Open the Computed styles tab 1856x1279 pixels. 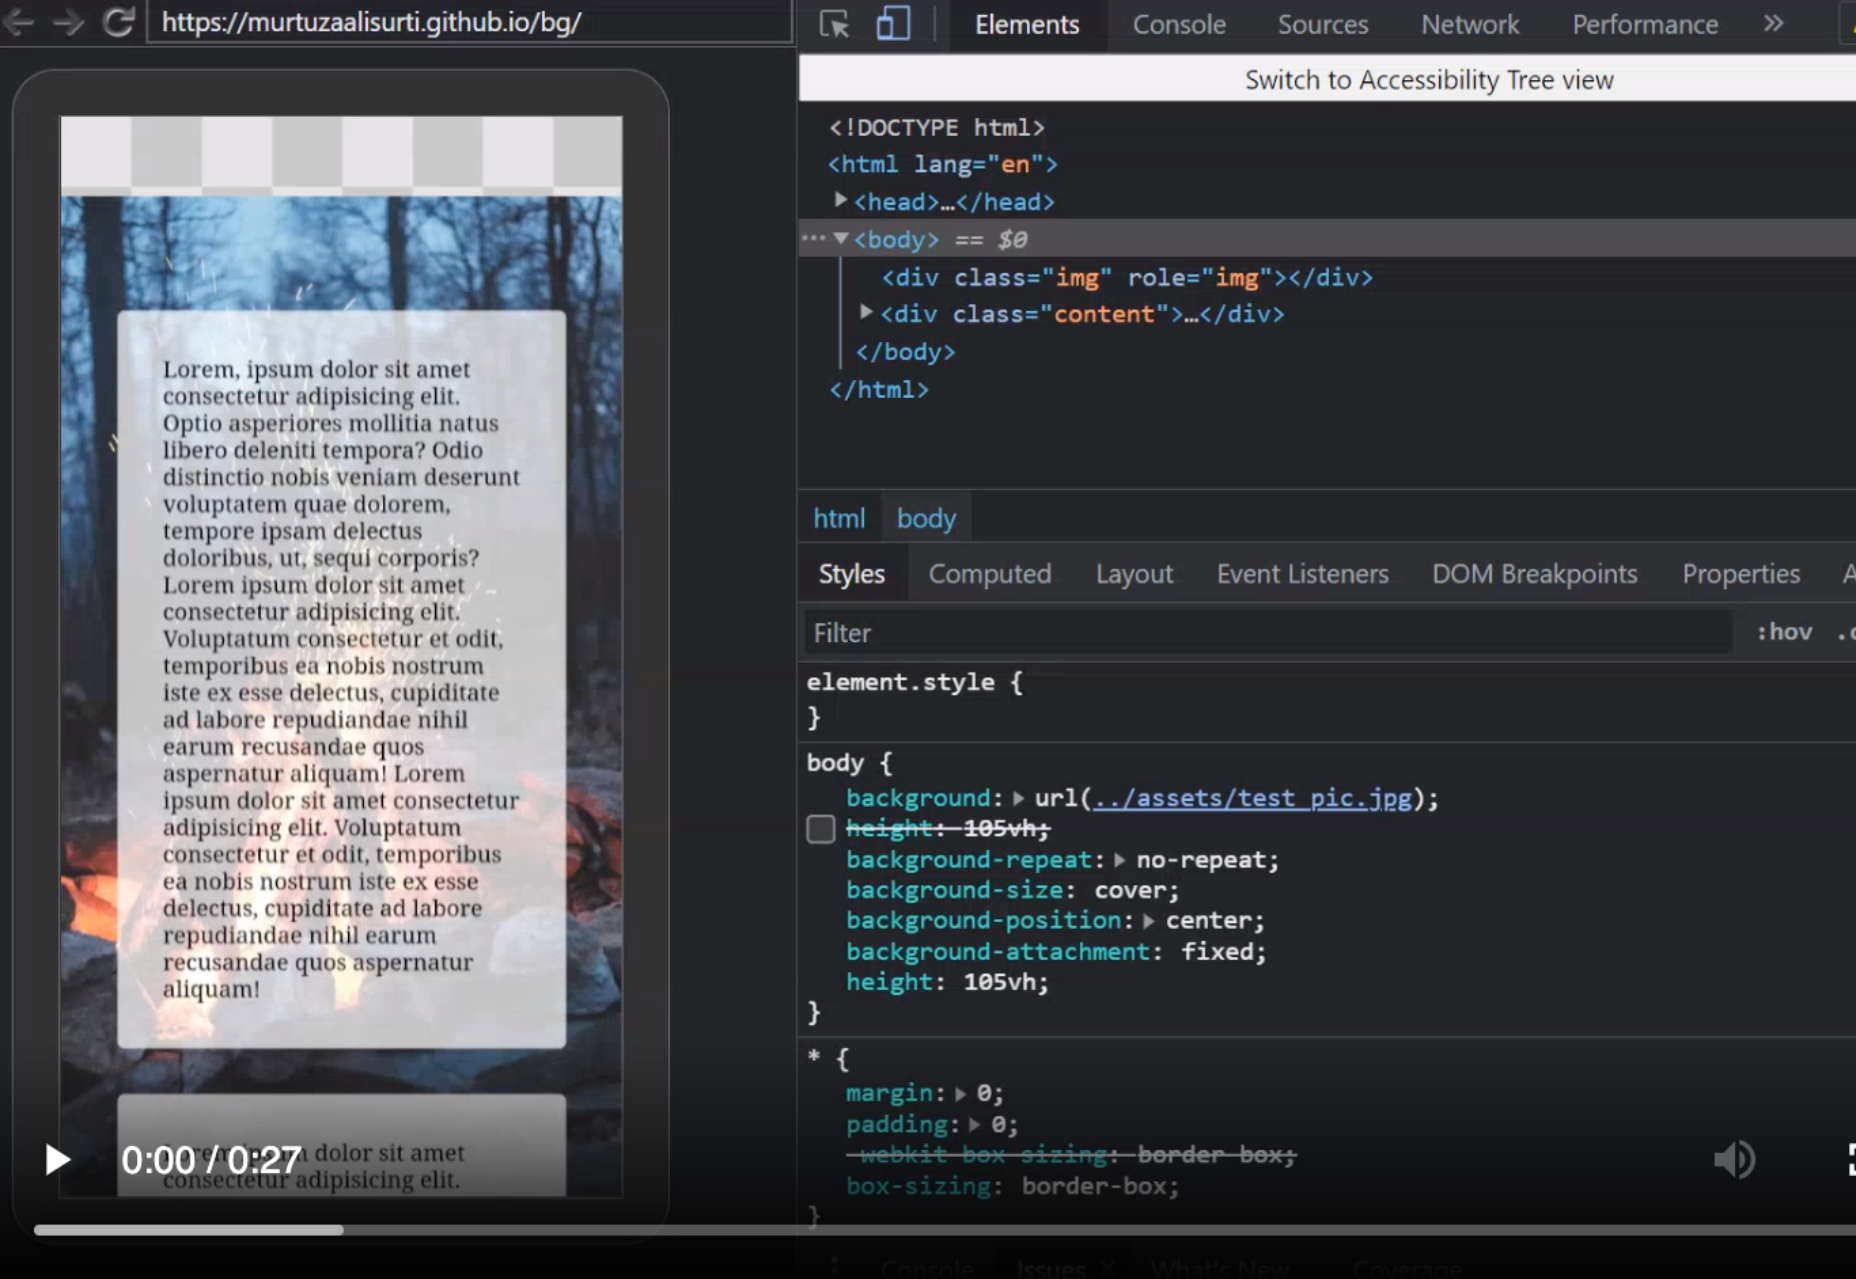click(990, 574)
